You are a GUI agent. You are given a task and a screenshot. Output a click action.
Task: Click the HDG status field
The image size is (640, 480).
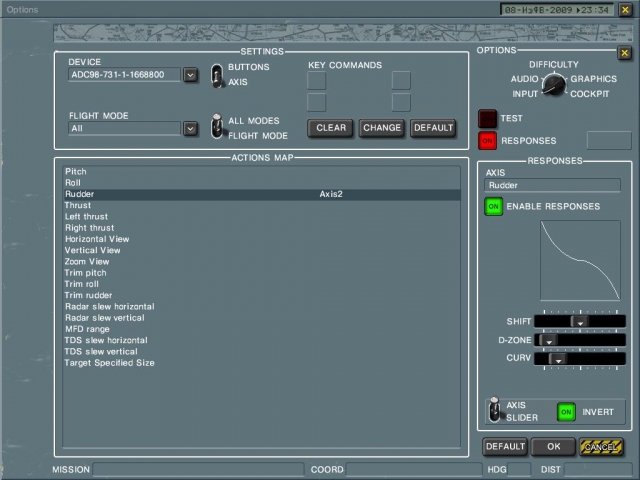519,470
